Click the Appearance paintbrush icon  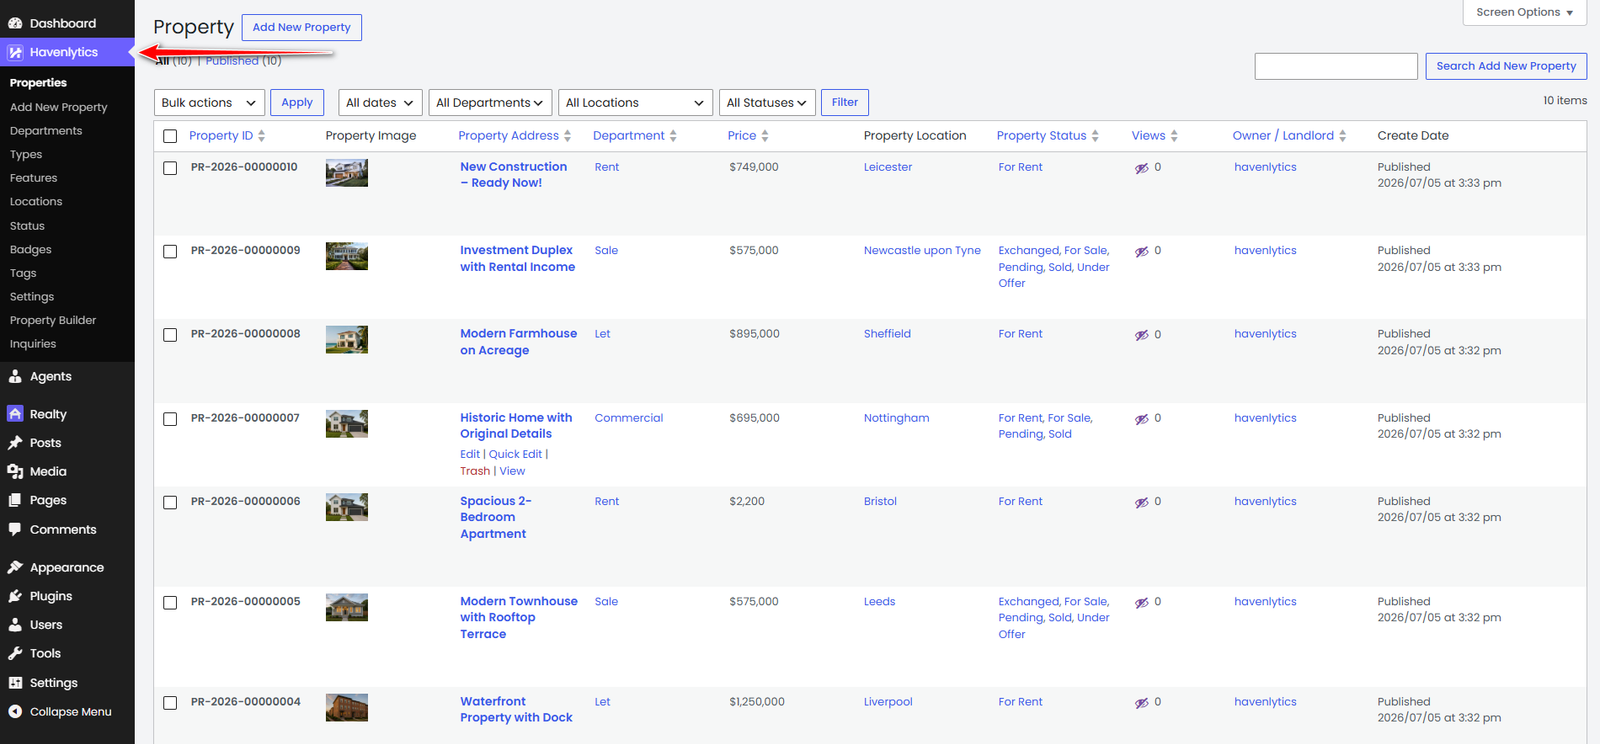click(15, 567)
